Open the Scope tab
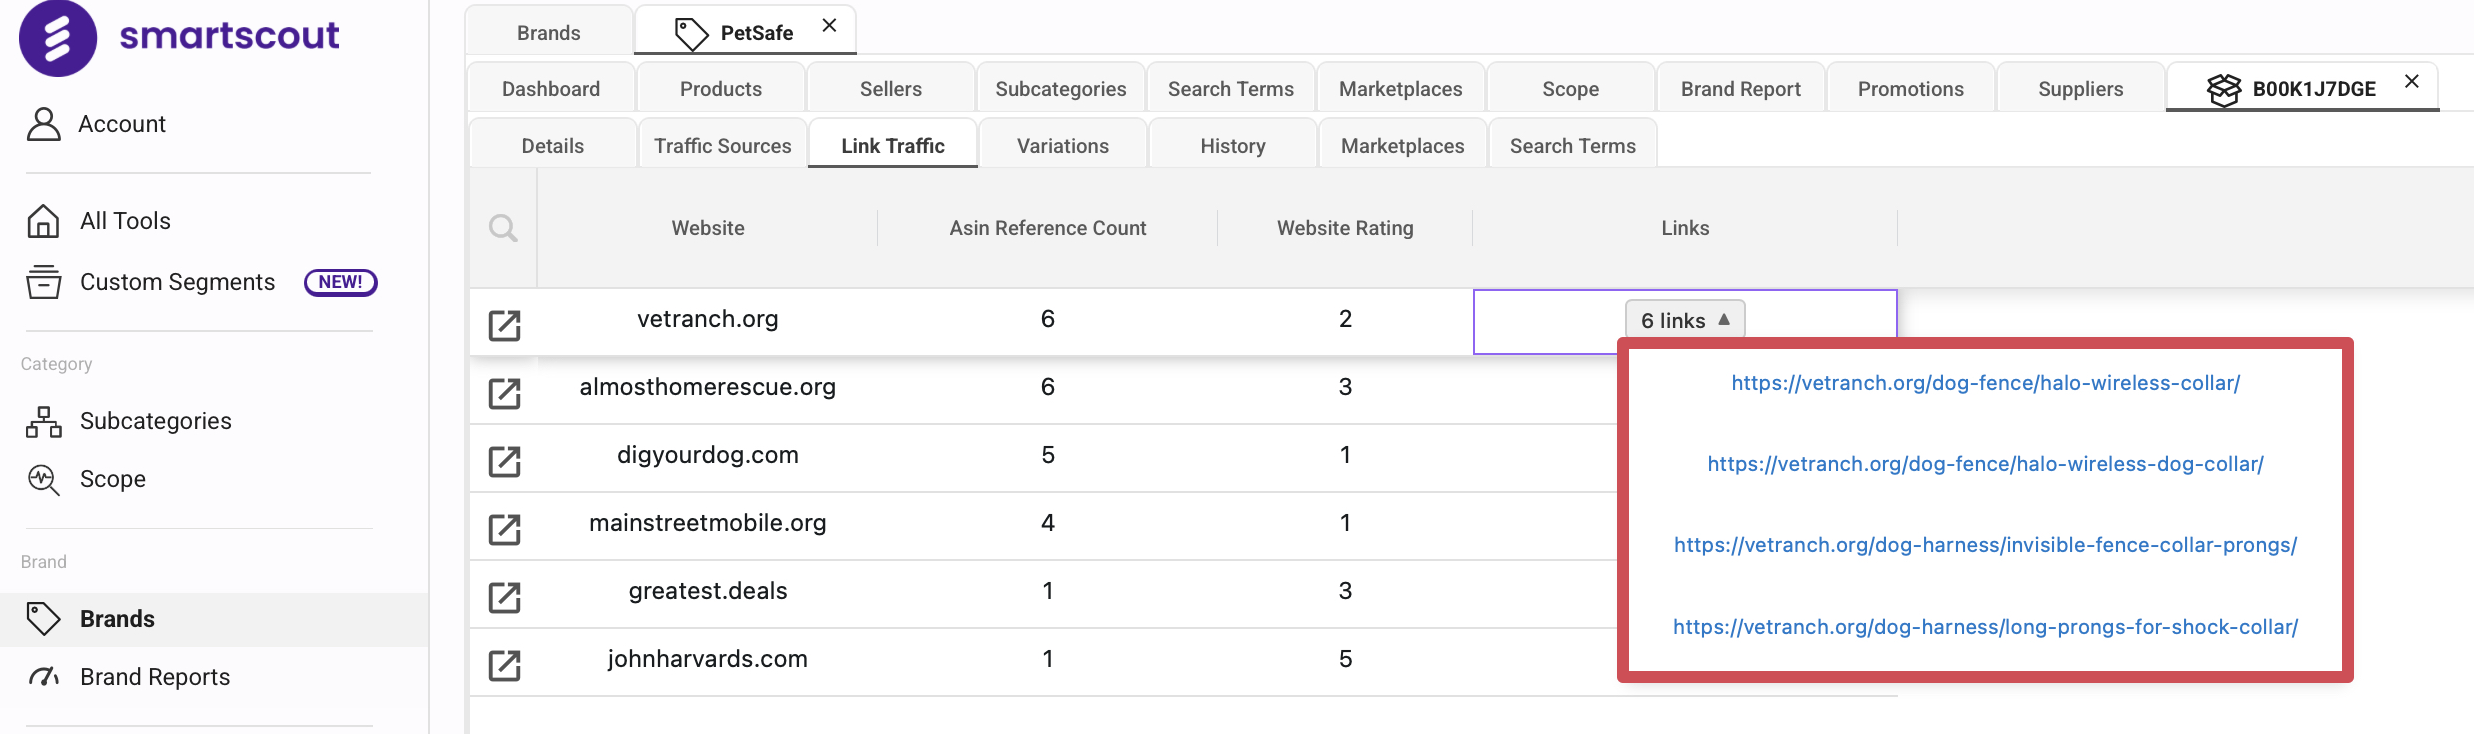The image size is (2474, 734). pyautogui.click(x=1571, y=89)
